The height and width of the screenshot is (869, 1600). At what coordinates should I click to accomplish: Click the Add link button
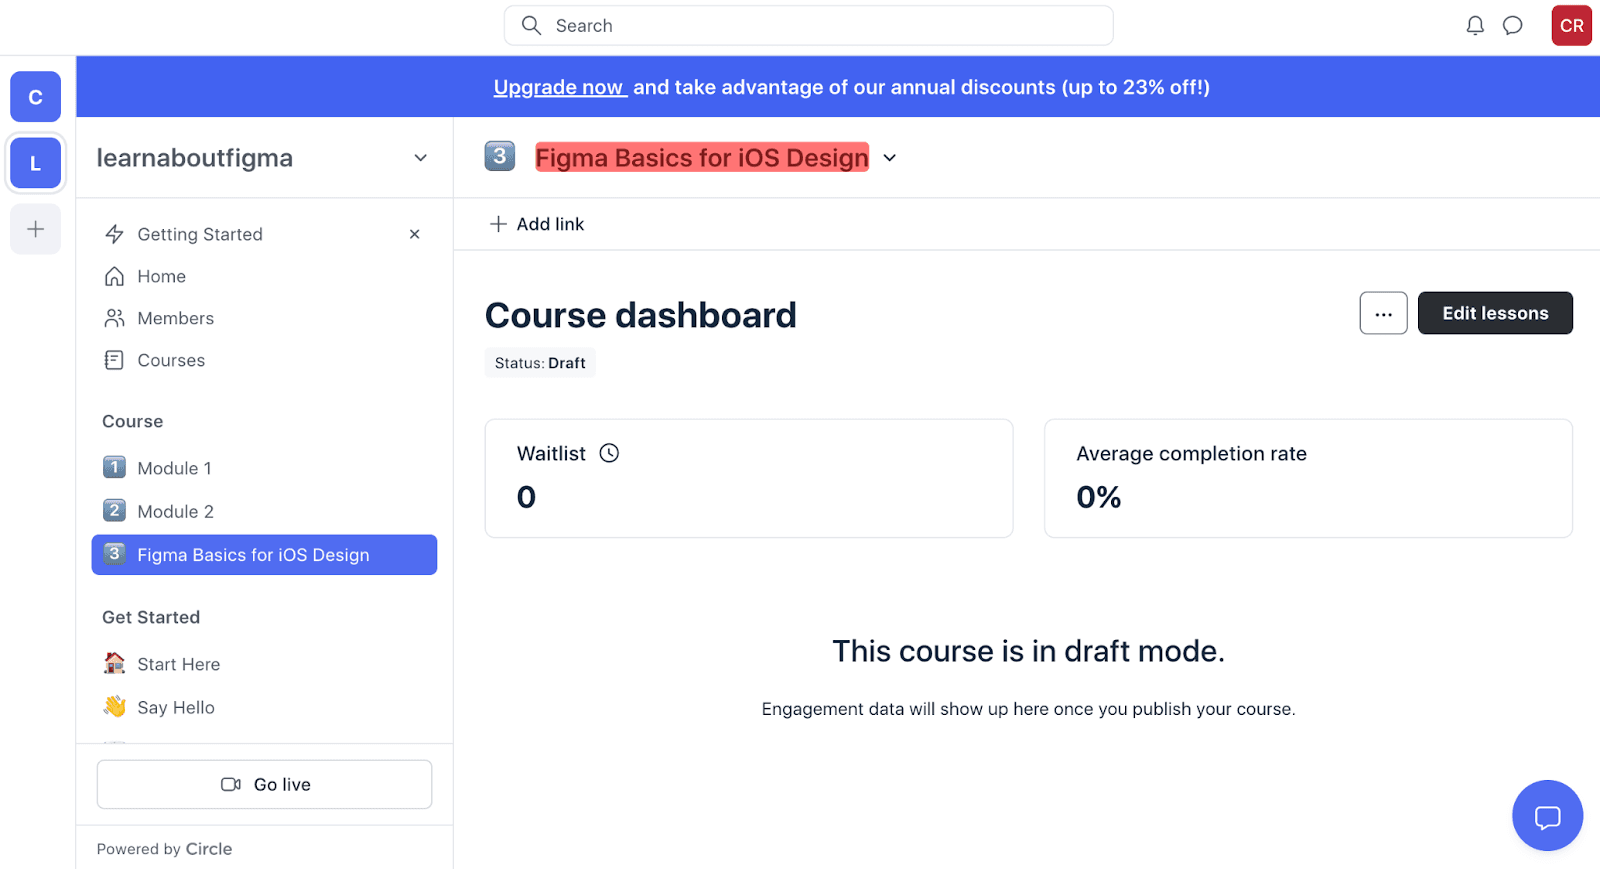pos(537,224)
